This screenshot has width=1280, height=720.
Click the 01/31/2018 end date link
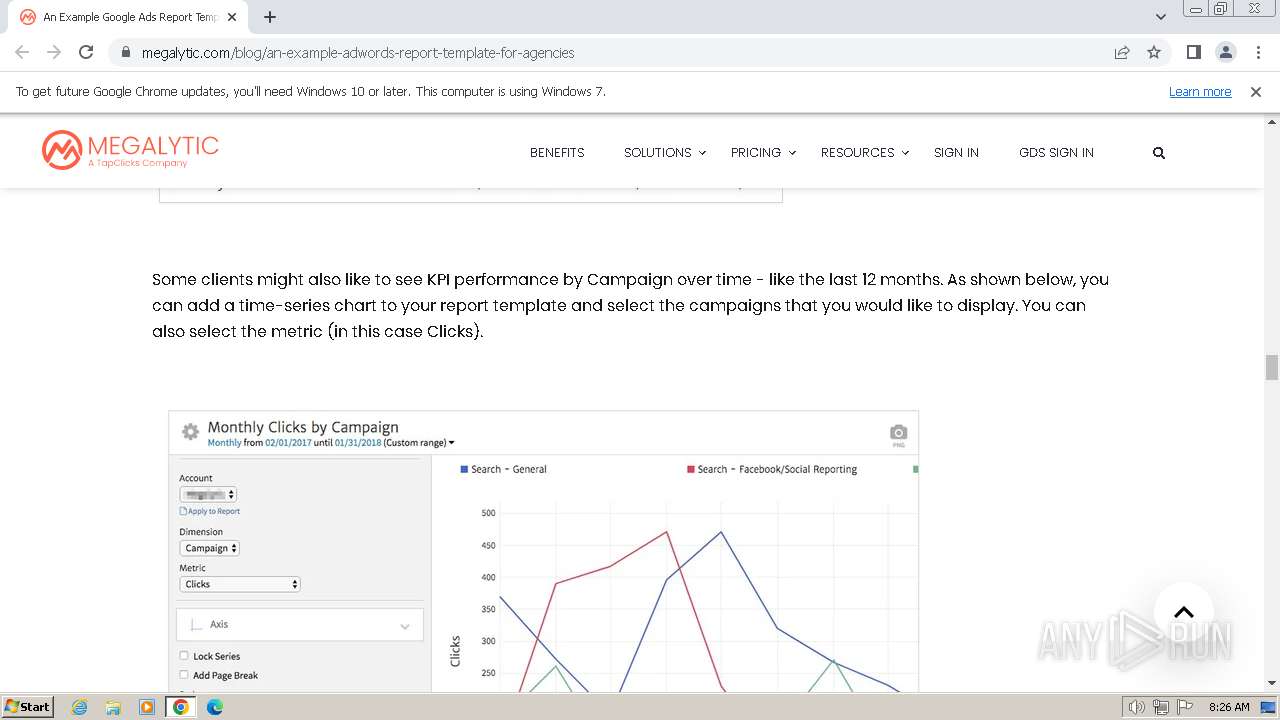click(358, 443)
